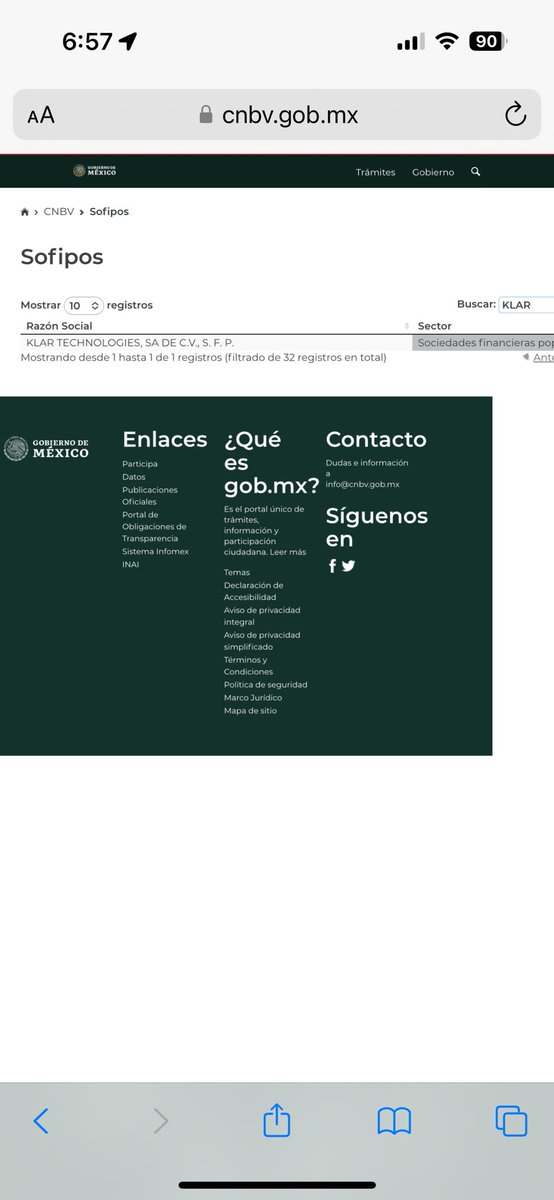Open the AA reader text-size menu
The width and height of the screenshot is (554, 1200).
point(41,116)
